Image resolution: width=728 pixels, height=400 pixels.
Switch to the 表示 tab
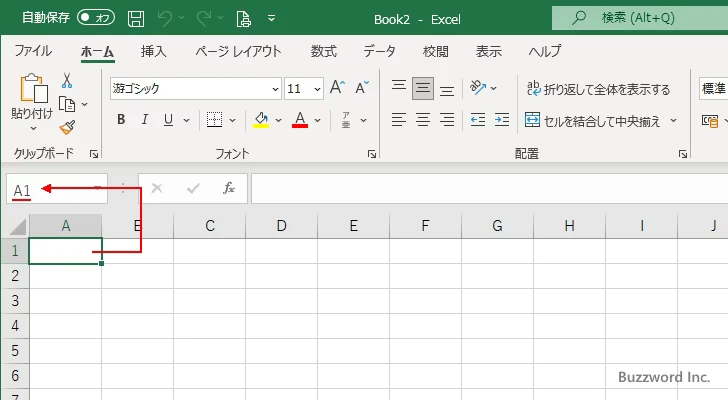[488, 51]
